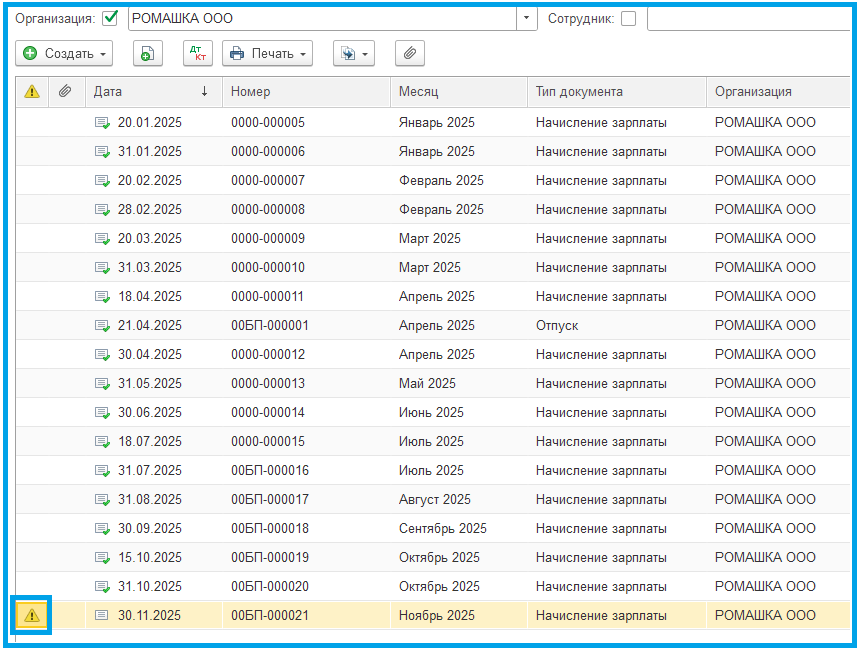Click the paperclip attachments button in toolbar
Image resolution: width=860 pixels, height=651 pixels.
click(409, 54)
